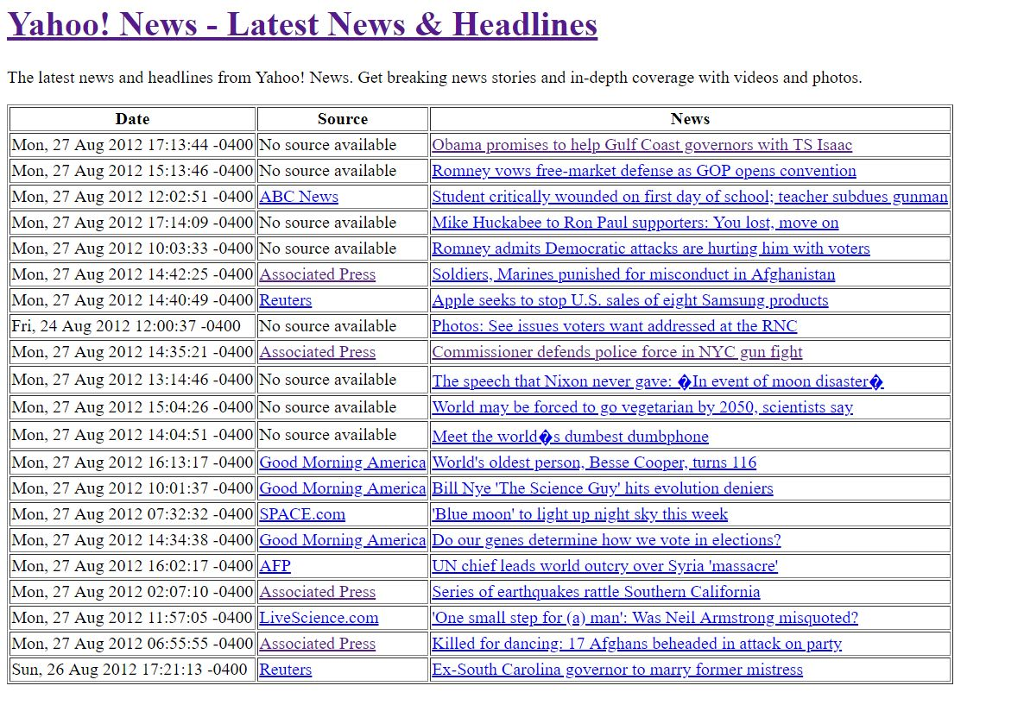This screenshot has width=1024, height=711.
Task: Open the Yahoo! News - Latest News & Headlines title link
Action: (x=300, y=24)
